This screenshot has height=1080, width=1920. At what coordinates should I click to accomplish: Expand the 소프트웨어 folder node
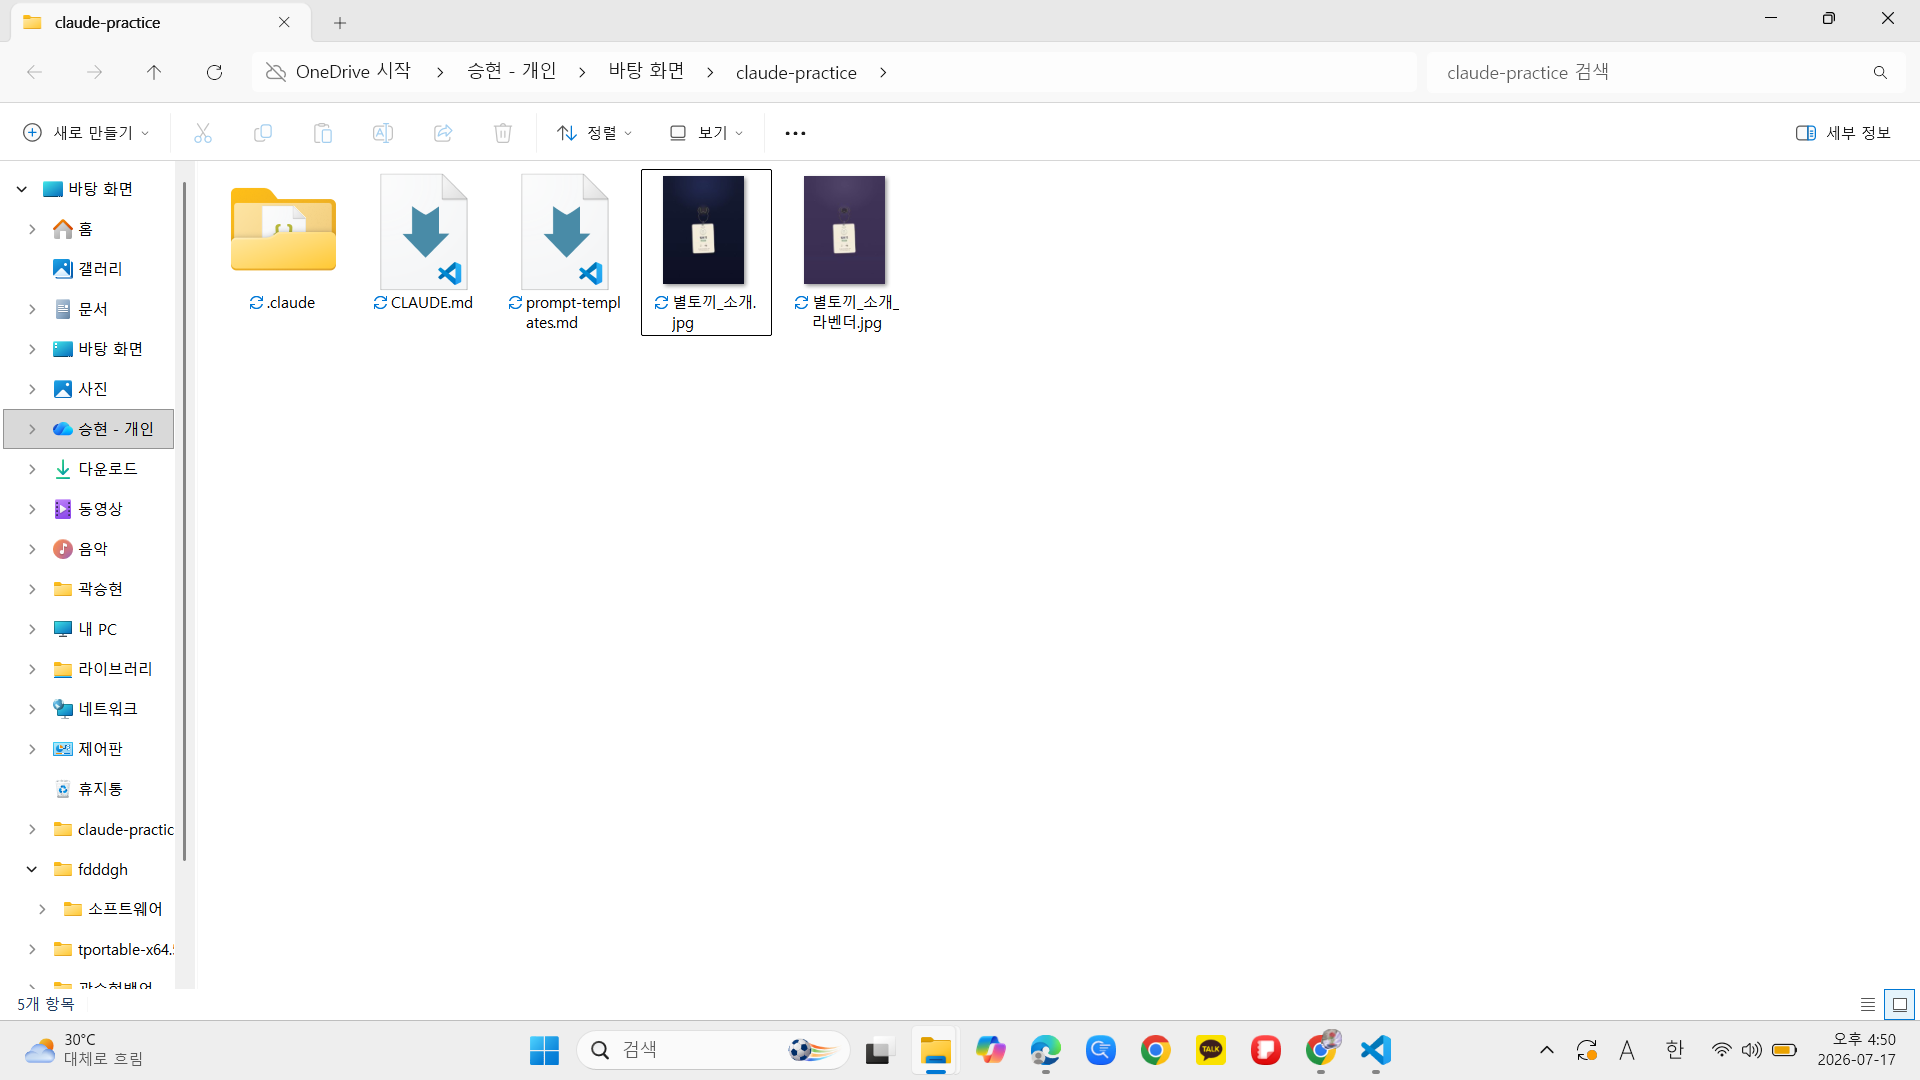click(42, 909)
